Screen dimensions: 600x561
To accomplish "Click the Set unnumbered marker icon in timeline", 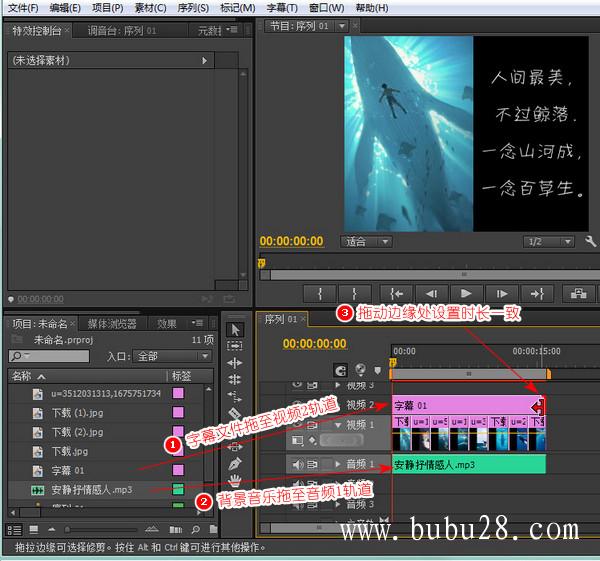I will 378,370.
